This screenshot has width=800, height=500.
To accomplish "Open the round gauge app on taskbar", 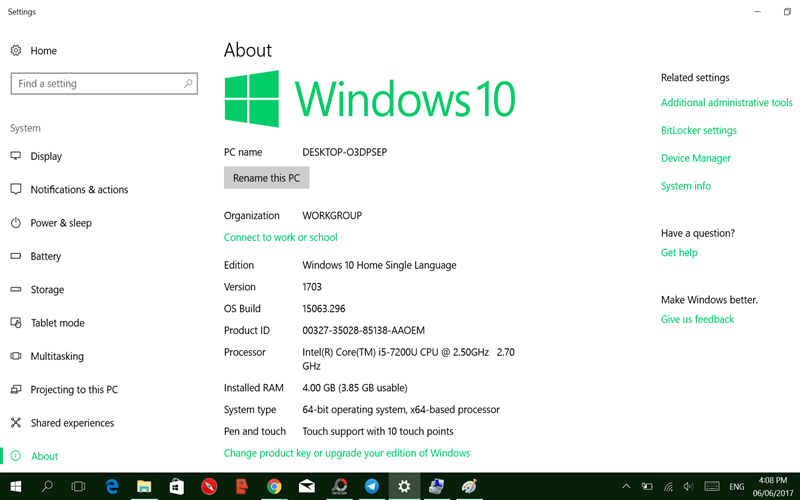I will pos(339,486).
